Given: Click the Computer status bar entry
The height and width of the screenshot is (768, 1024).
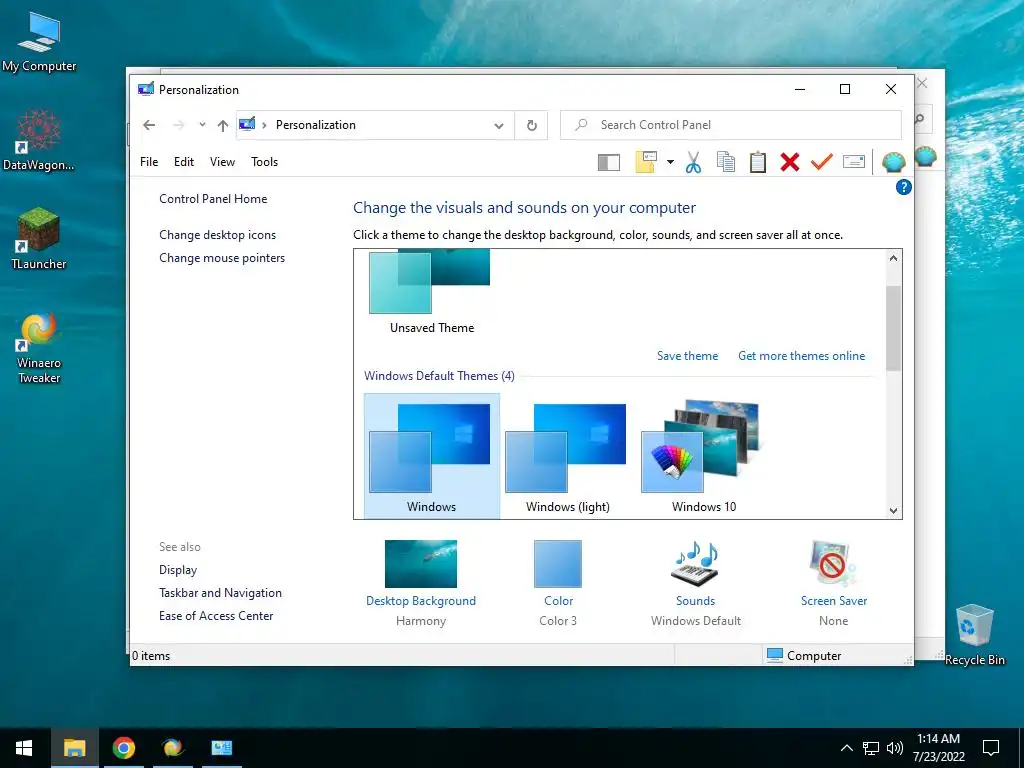Looking at the screenshot, I should coord(804,656).
